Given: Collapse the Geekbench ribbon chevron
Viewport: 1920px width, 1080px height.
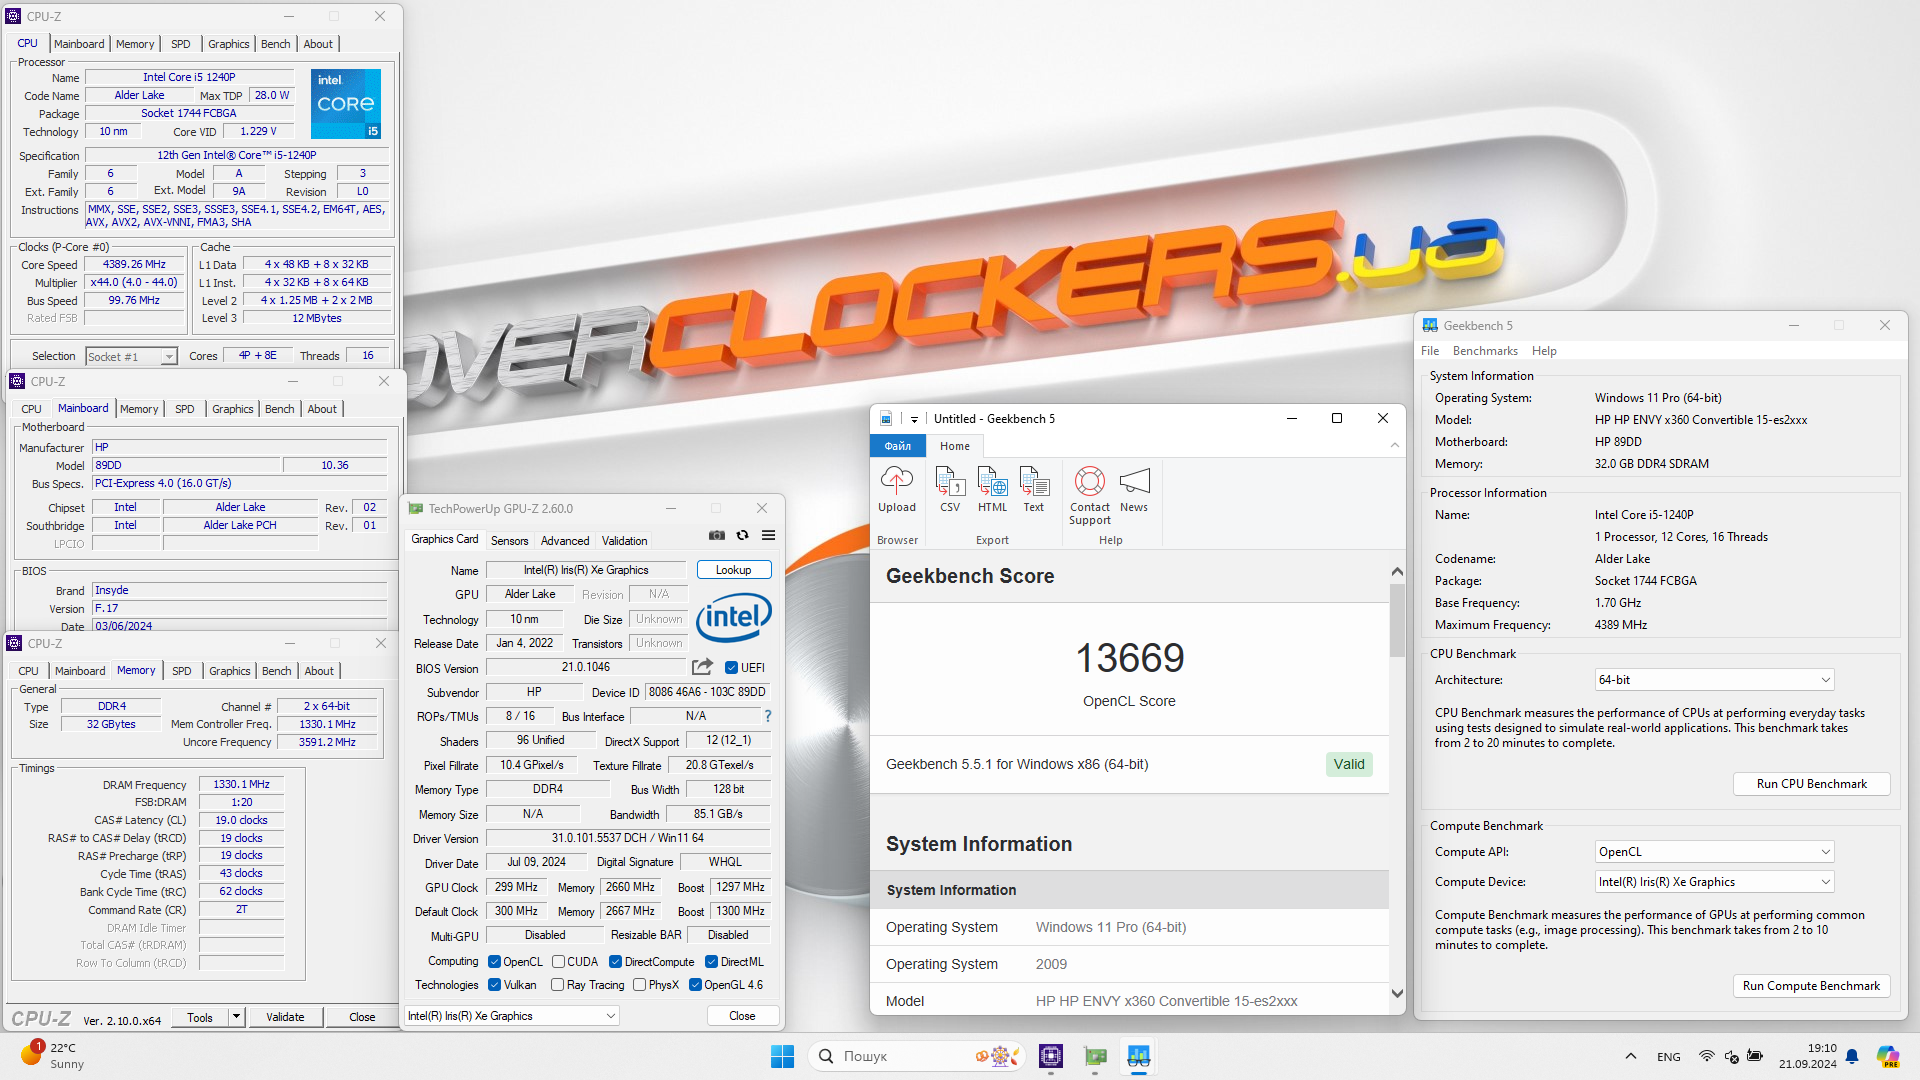Looking at the screenshot, I should pos(1395,446).
